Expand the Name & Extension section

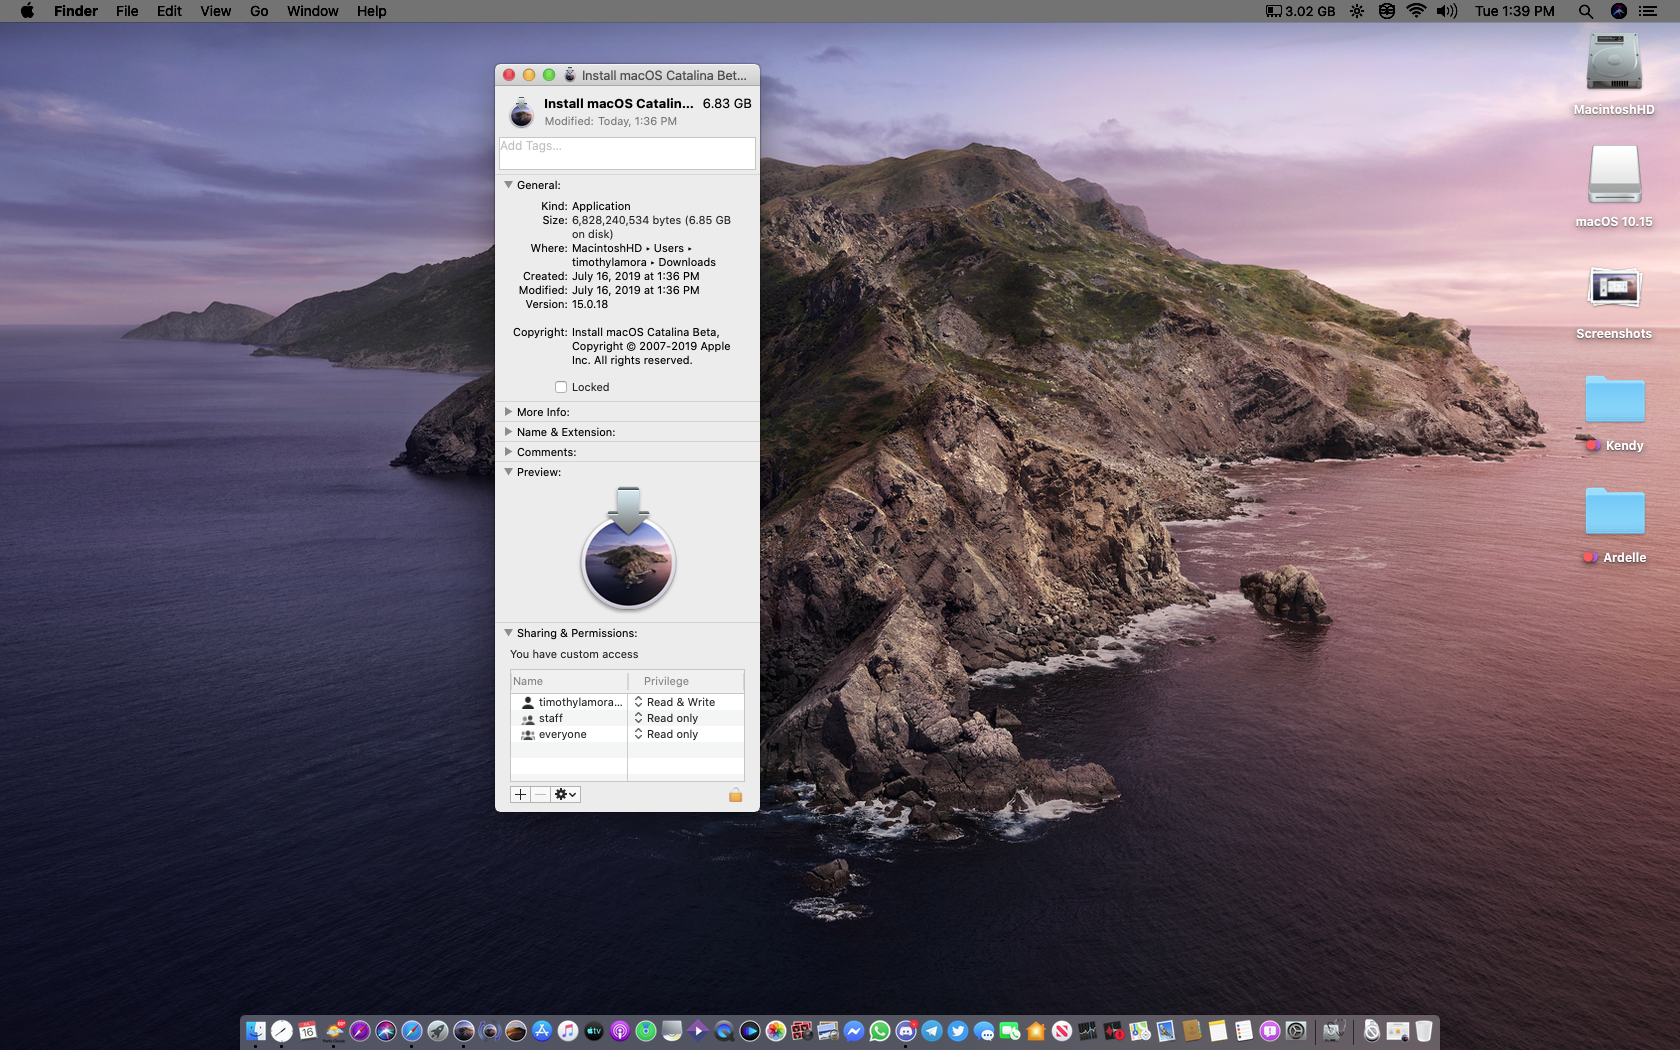(x=508, y=432)
